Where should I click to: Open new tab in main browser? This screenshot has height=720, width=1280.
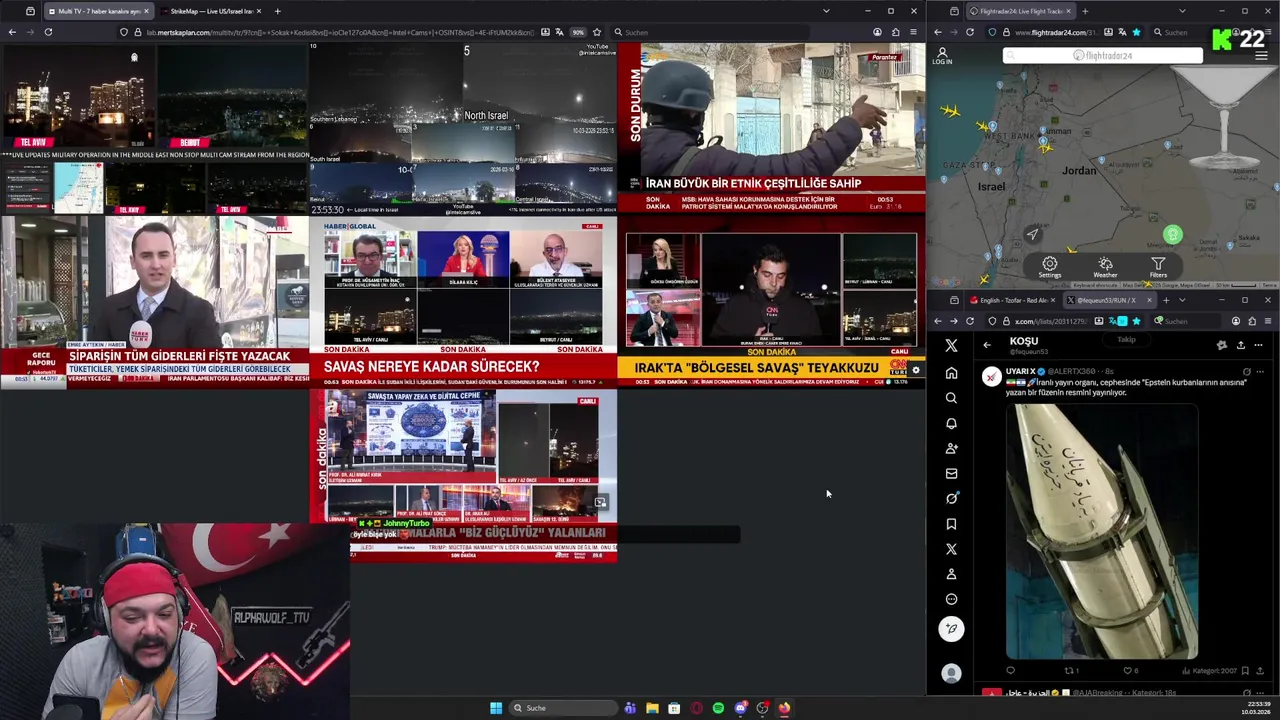(x=277, y=11)
